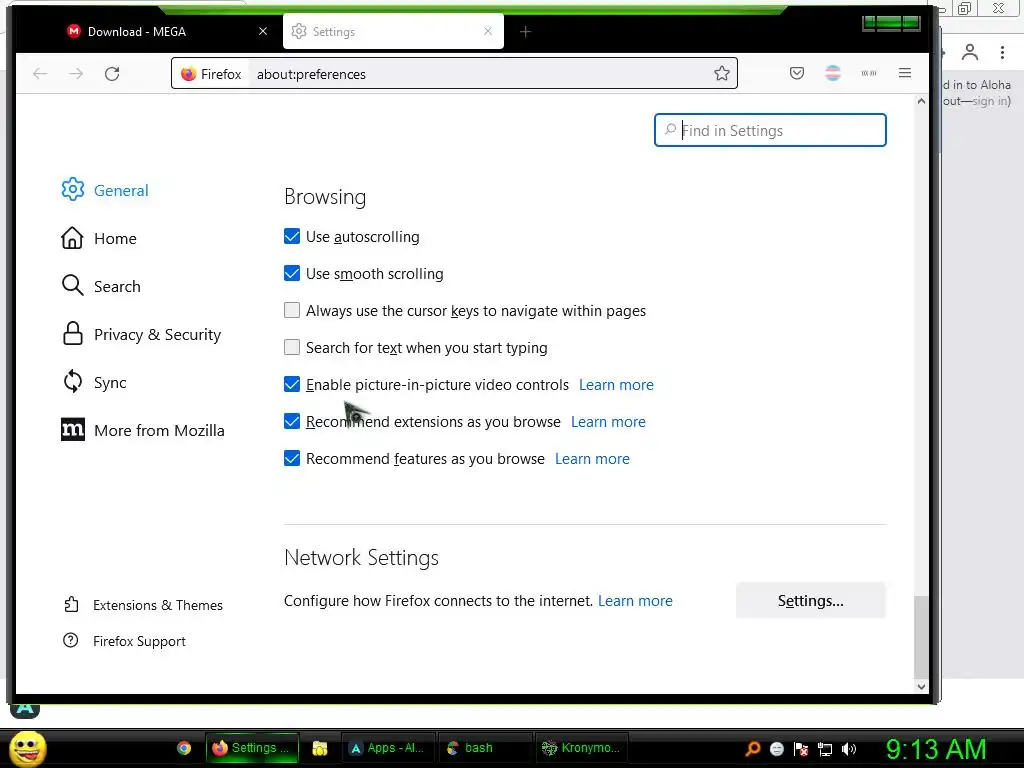1024x768 pixels.
Task: Open More from Mozilla category
Action: point(142,430)
